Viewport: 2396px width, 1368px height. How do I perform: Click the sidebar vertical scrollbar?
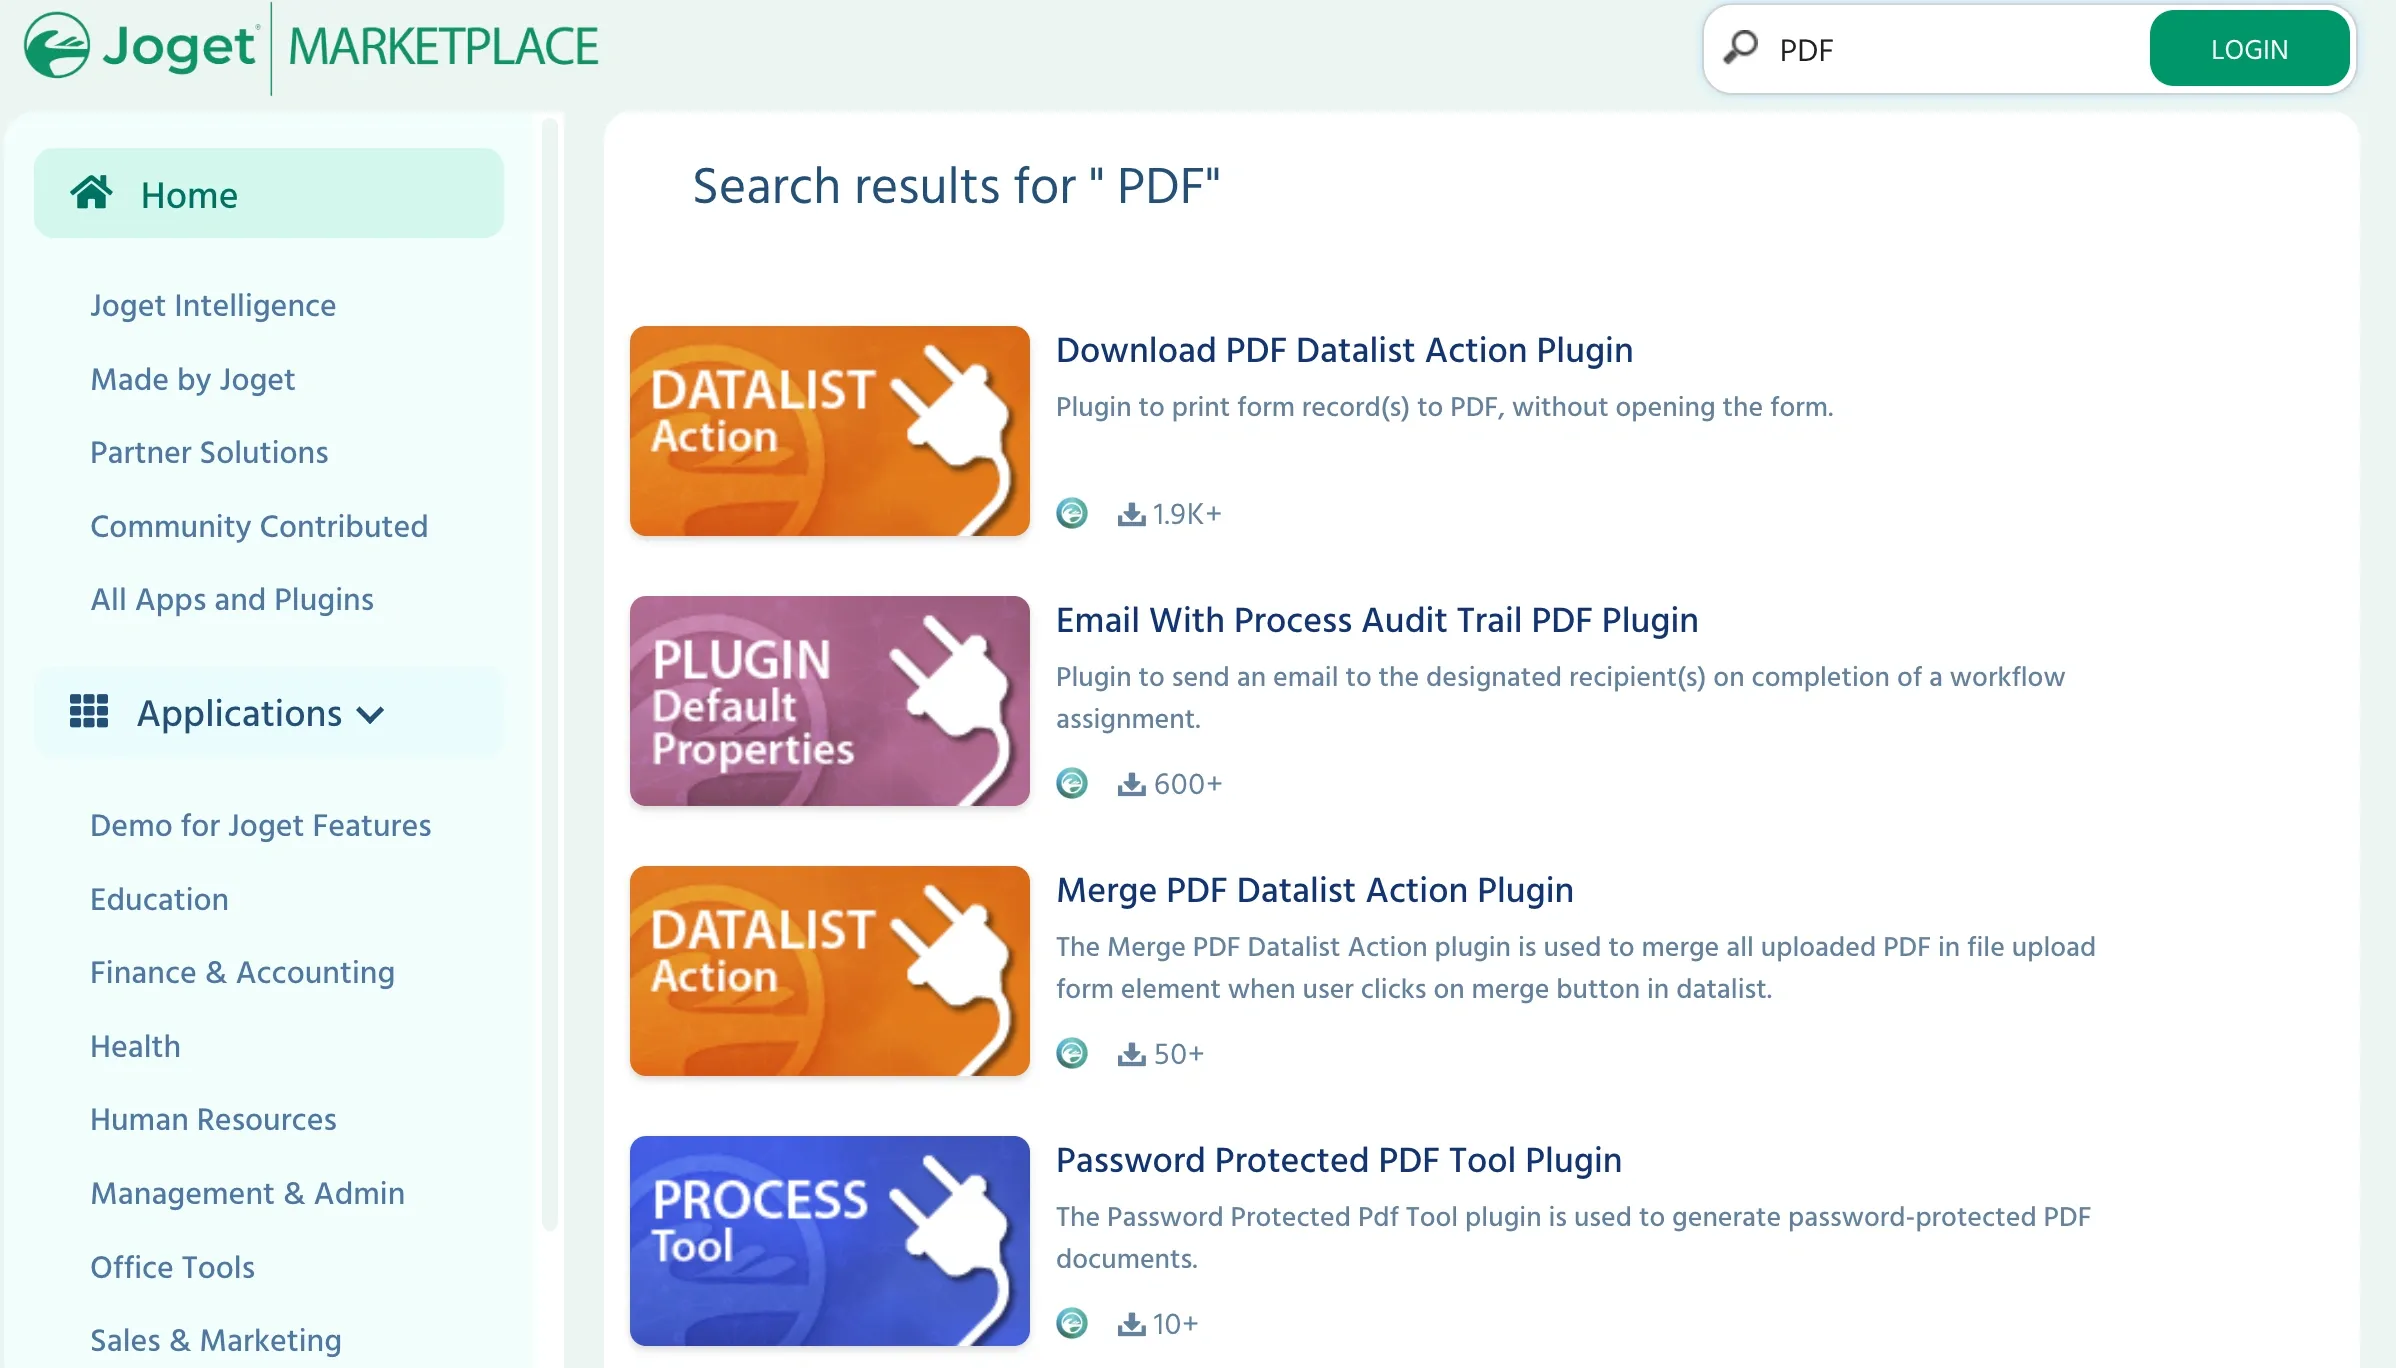click(x=549, y=670)
